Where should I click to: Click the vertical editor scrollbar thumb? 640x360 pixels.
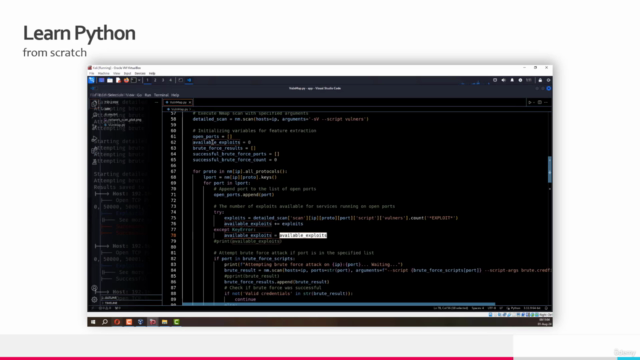pyautogui.click(x=550, y=170)
